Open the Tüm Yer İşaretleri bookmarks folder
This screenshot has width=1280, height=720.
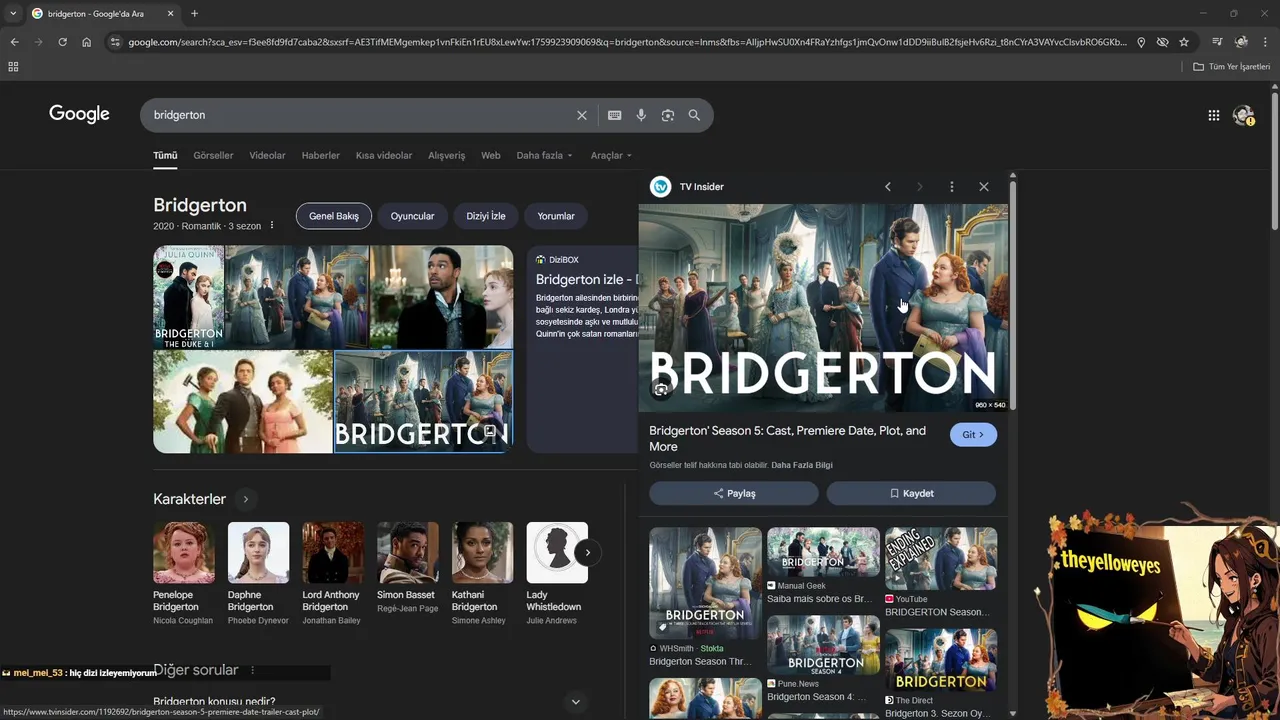pos(1232,67)
